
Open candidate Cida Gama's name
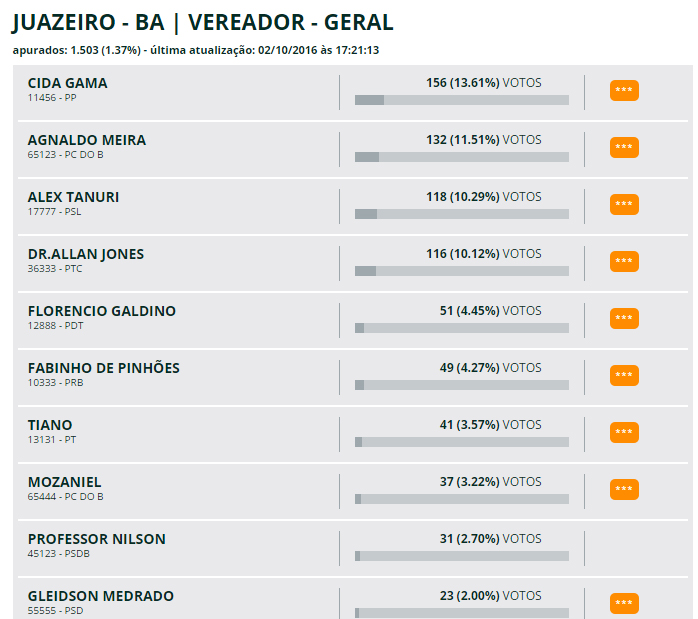(68, 83)
